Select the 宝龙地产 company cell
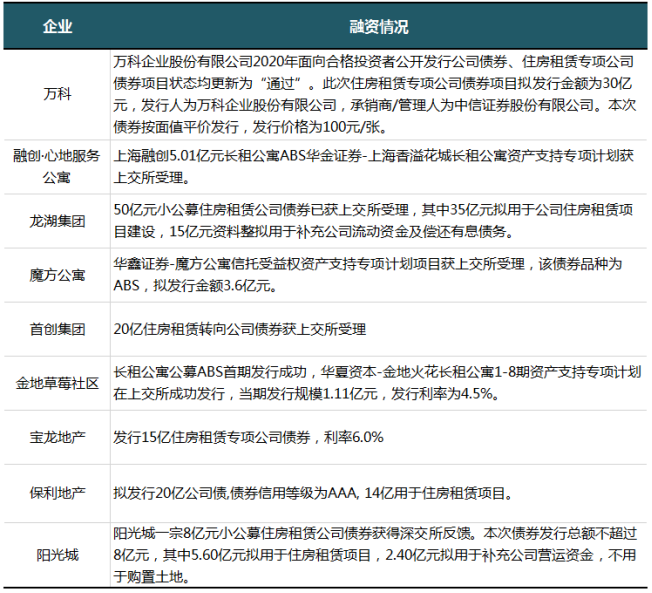 57,437
